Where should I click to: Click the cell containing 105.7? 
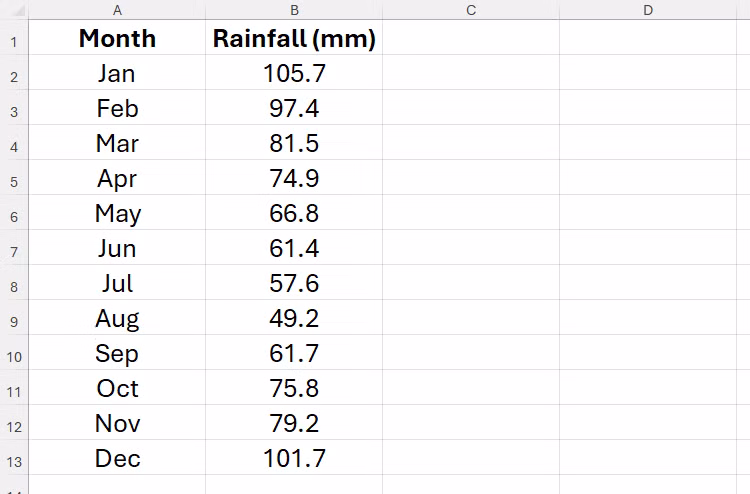[294, 73]
